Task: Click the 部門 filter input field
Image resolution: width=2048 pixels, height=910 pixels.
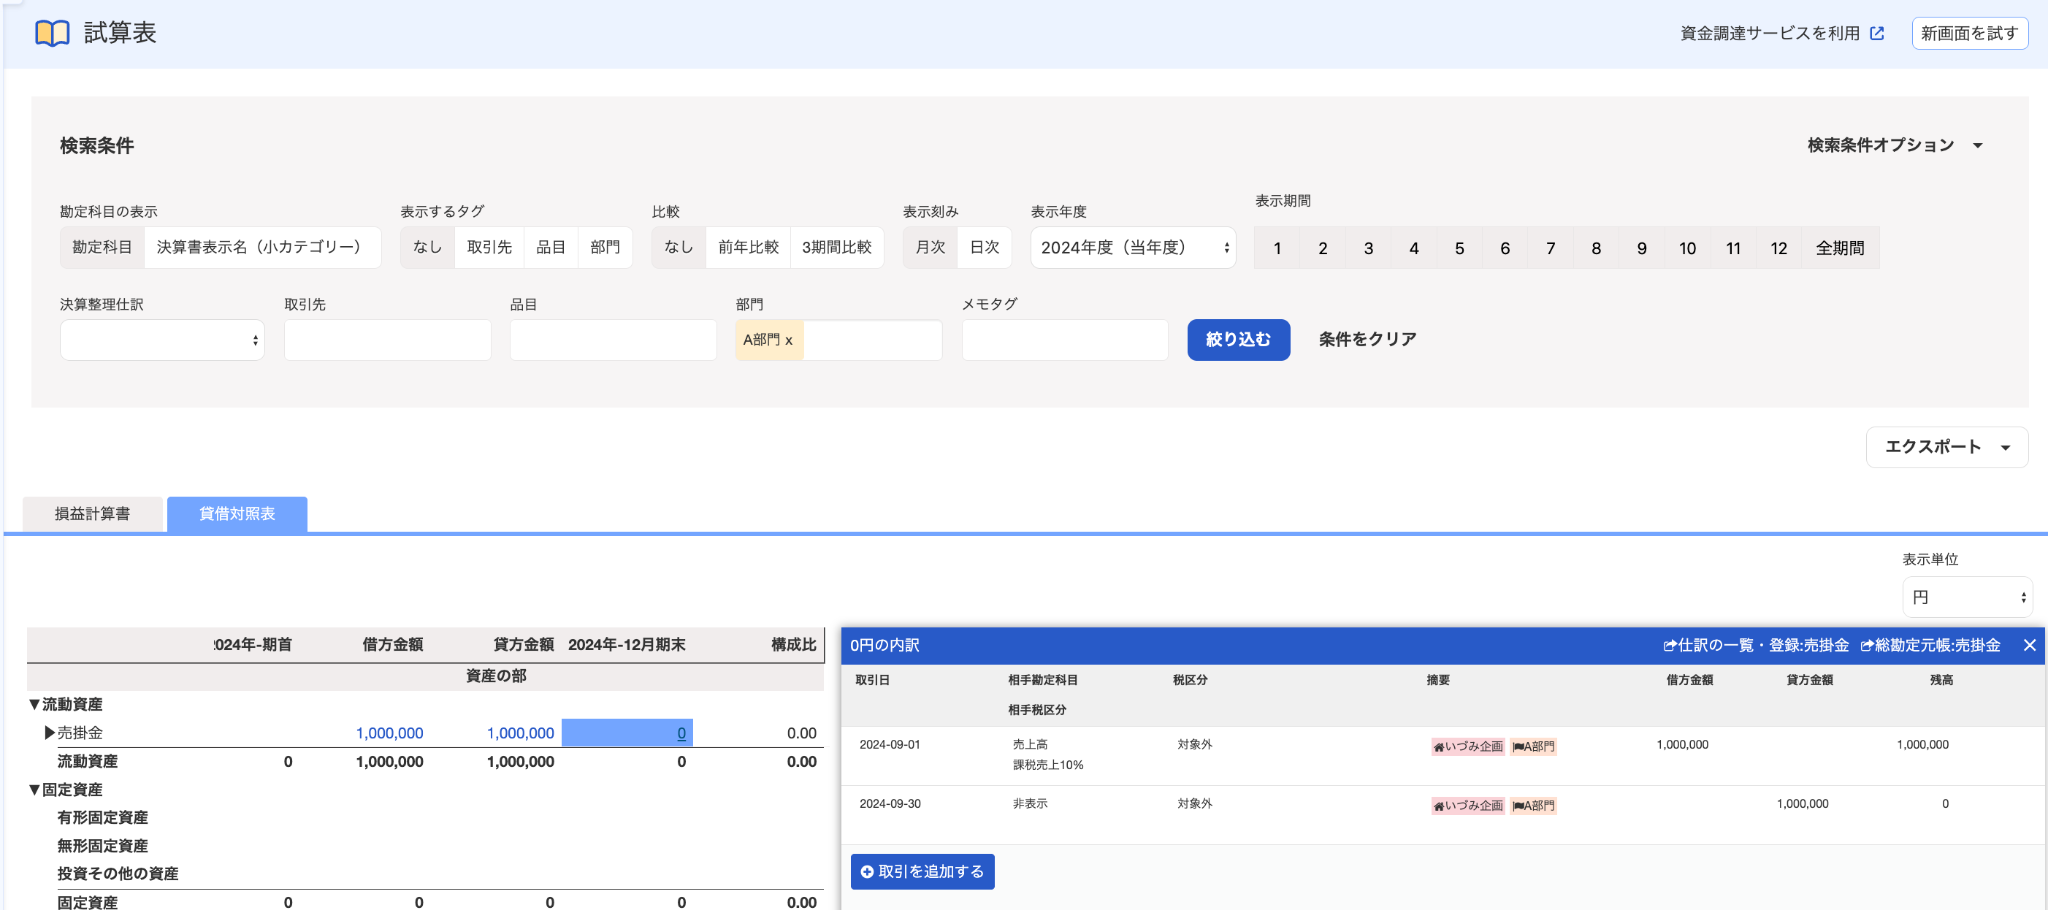Action: click(x=872, y=340)
